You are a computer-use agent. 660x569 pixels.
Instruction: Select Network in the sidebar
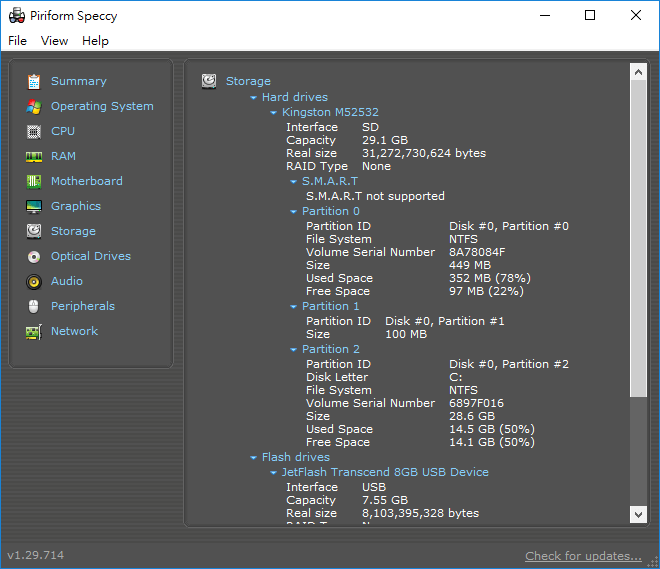pos(74,331)
